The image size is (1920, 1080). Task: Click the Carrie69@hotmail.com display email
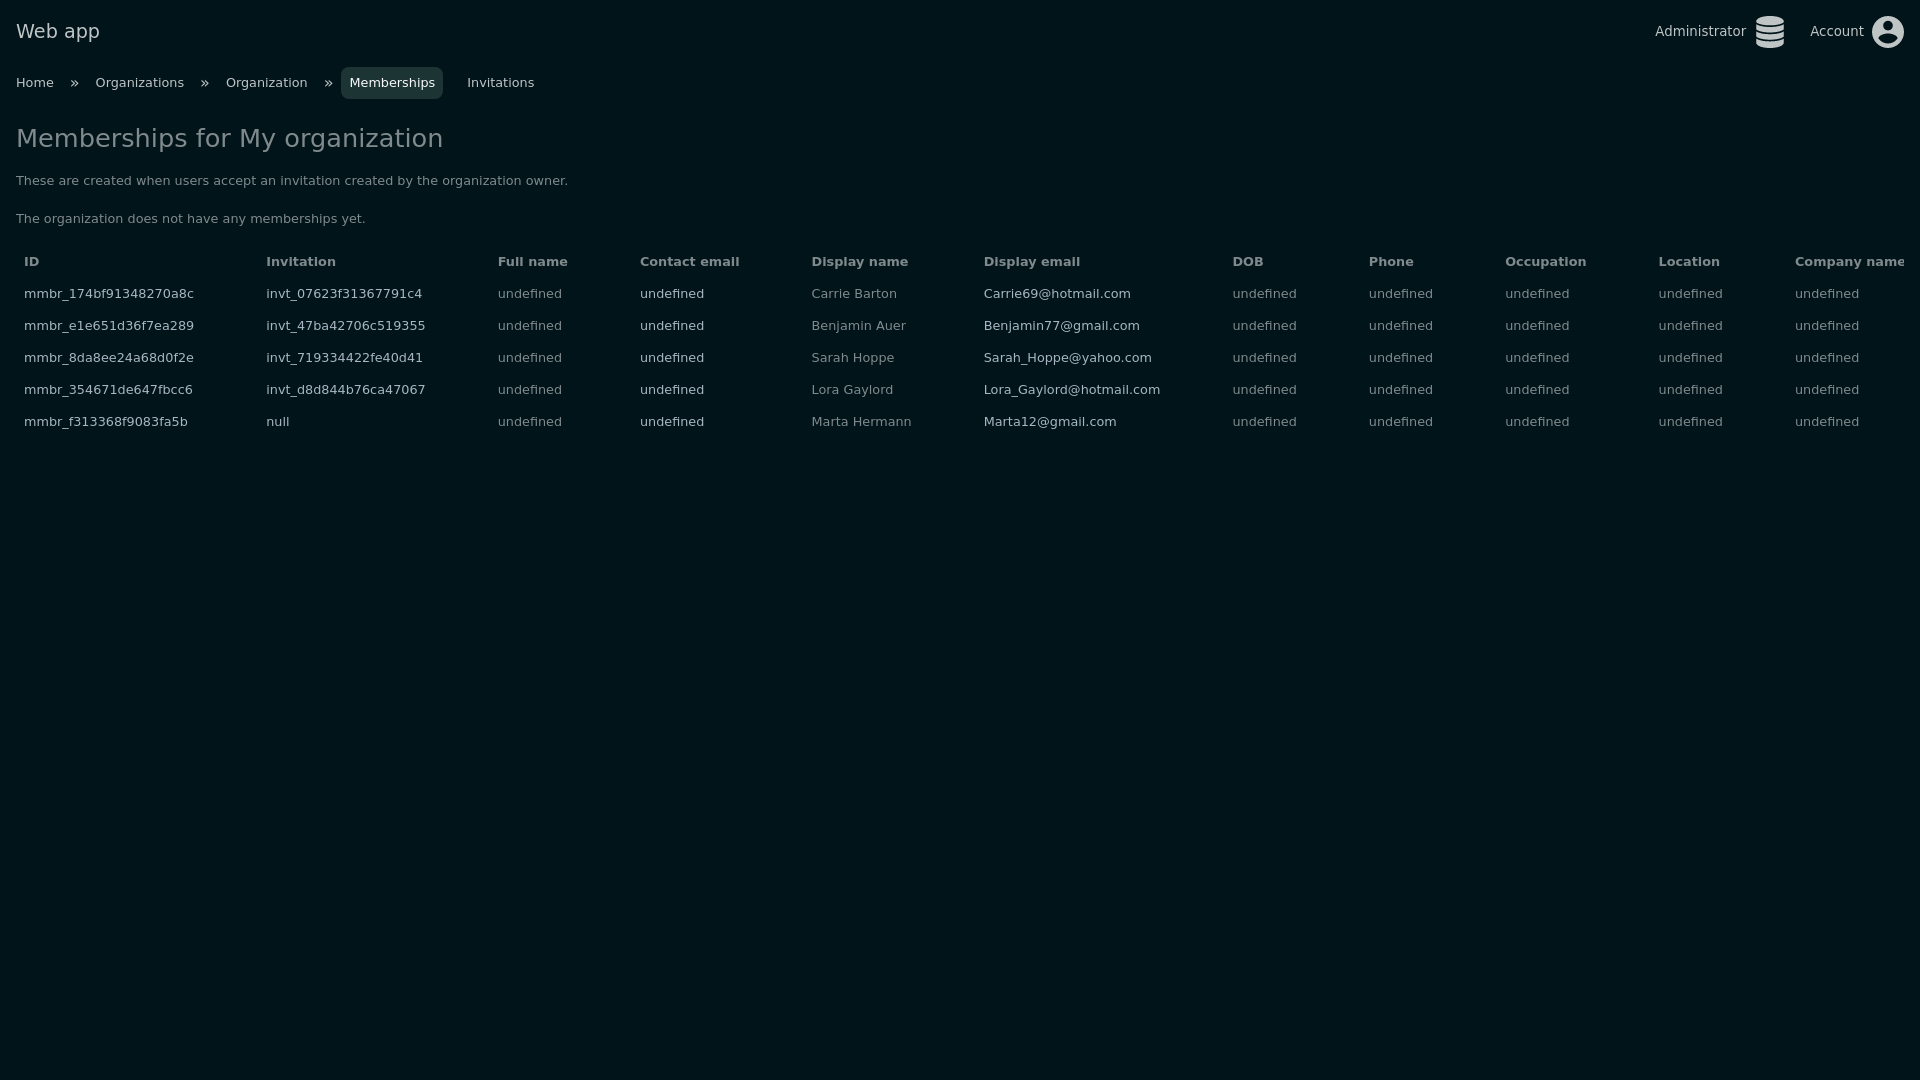(1057, 294)
